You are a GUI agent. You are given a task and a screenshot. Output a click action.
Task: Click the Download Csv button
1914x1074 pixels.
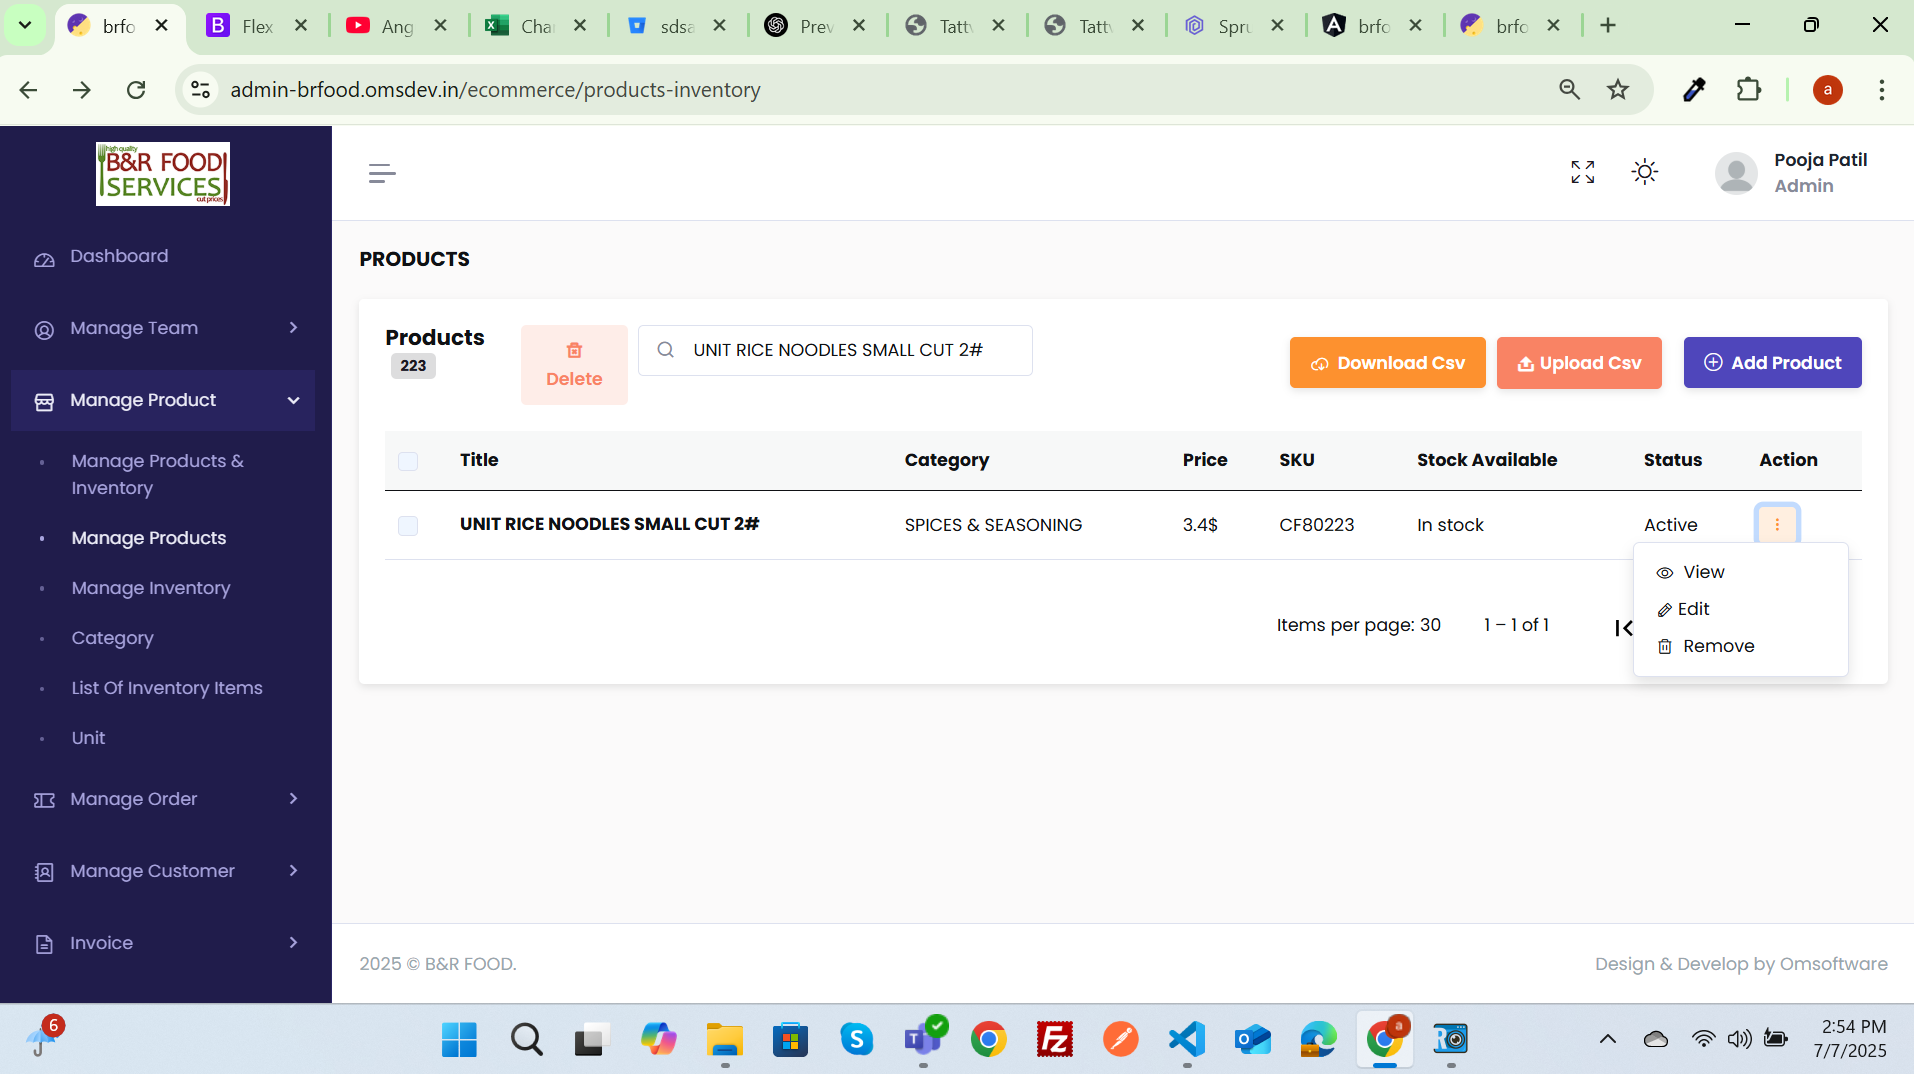[1387, 362]
